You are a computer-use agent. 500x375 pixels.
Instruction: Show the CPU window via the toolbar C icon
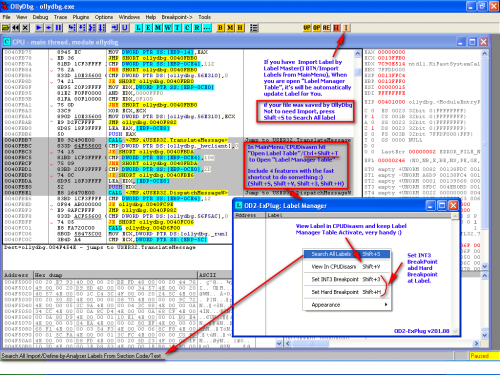187,28
